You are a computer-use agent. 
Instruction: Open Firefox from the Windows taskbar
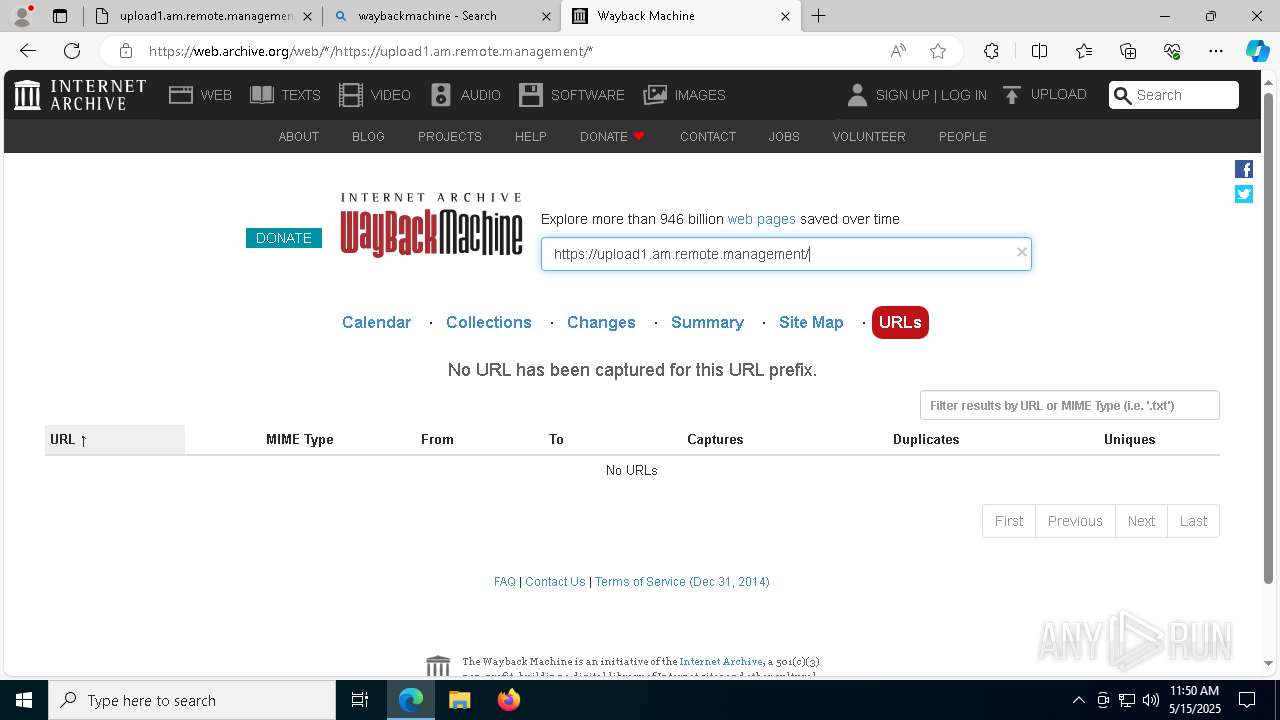tap(509, 700)
